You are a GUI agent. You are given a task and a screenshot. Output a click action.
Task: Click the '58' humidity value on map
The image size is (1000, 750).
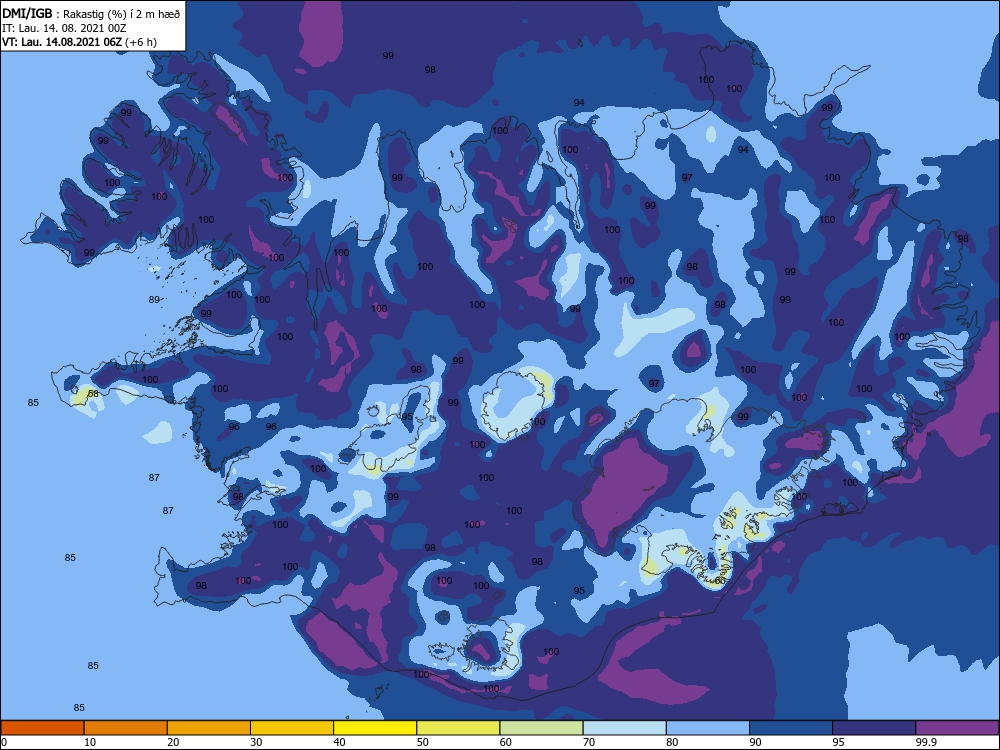93,393
